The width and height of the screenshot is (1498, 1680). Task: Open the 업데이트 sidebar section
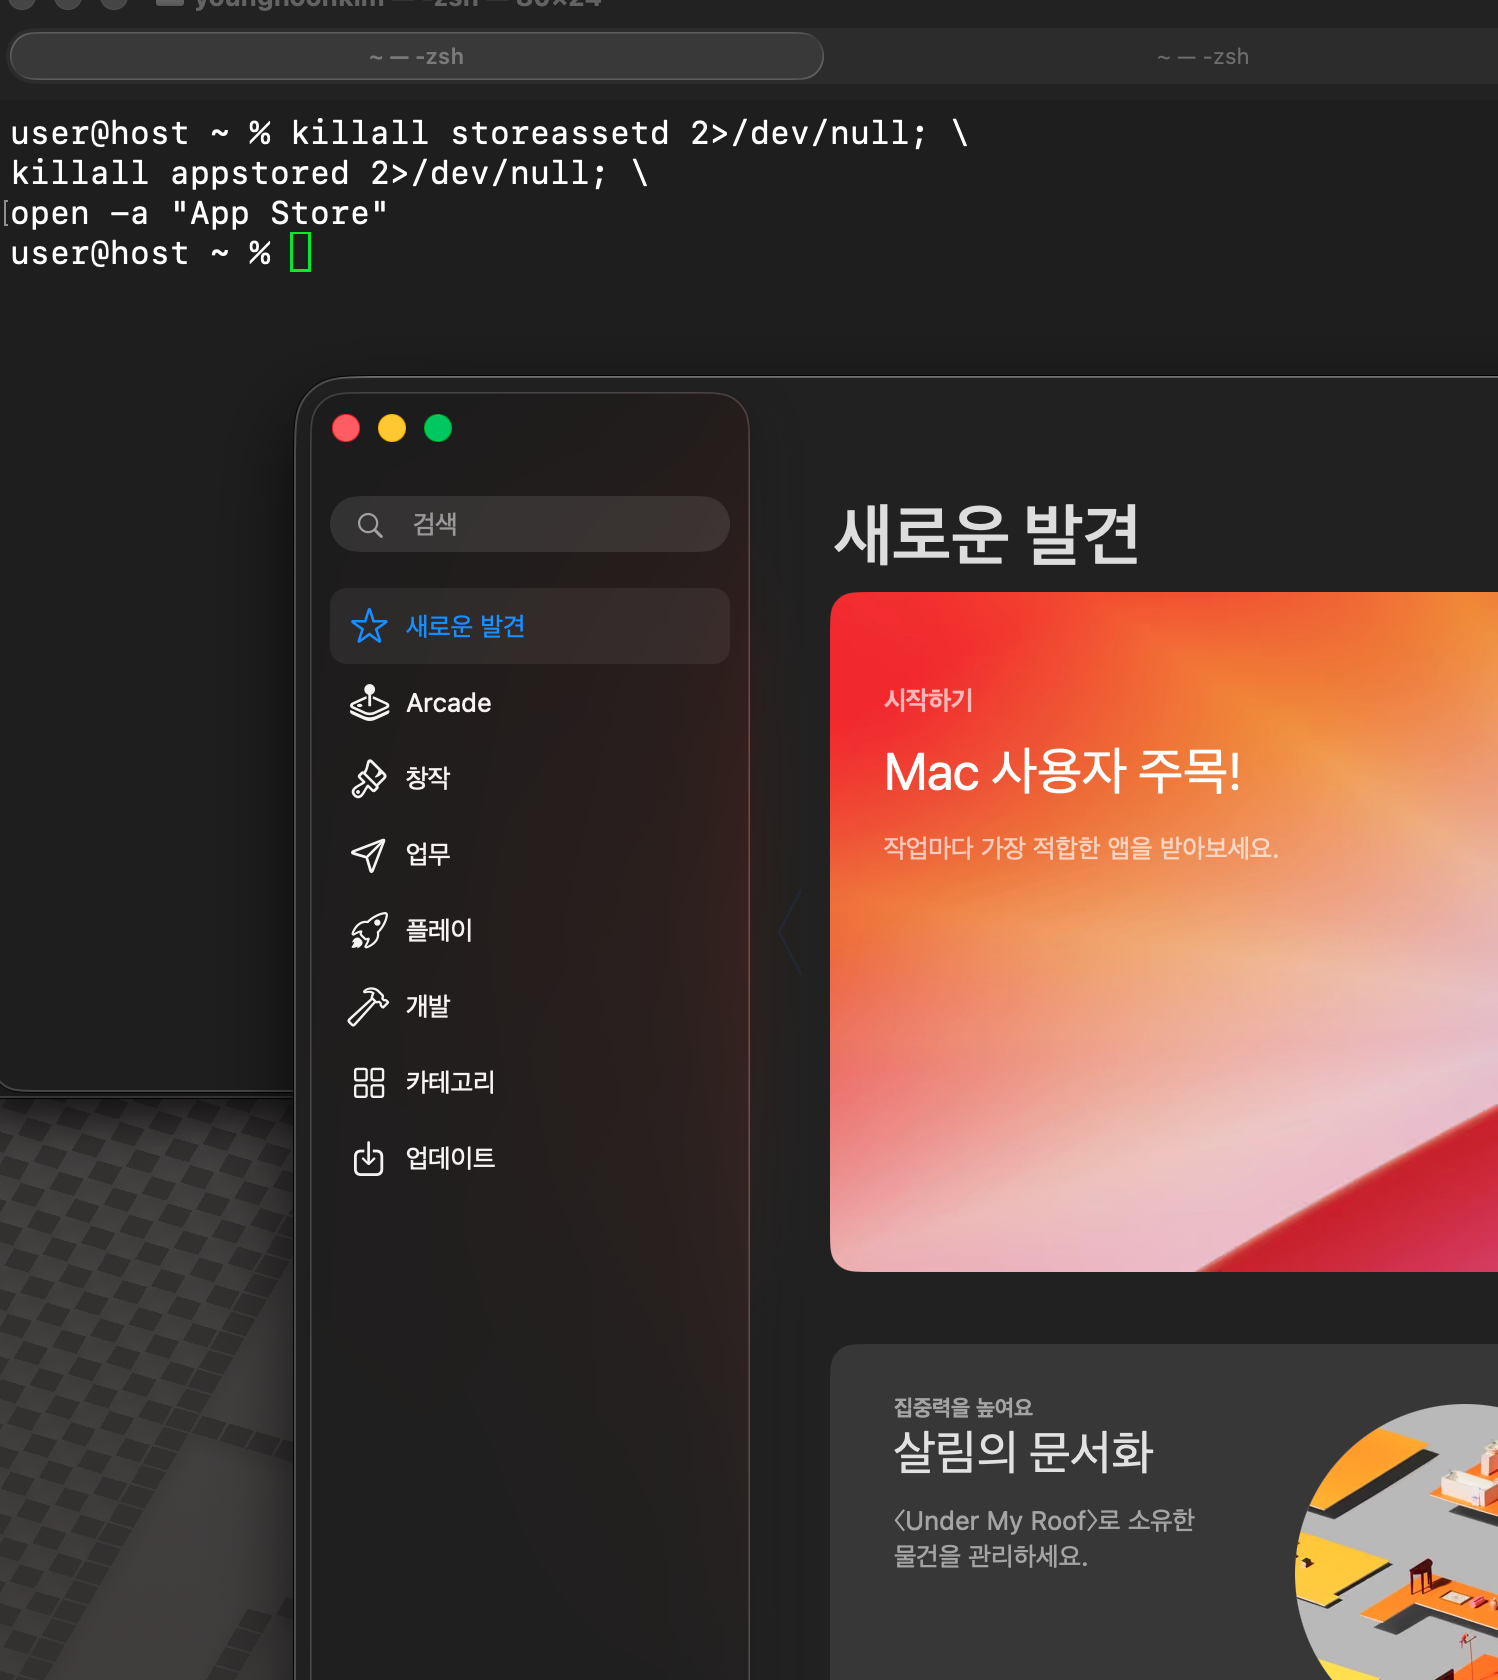(450, 1158)
